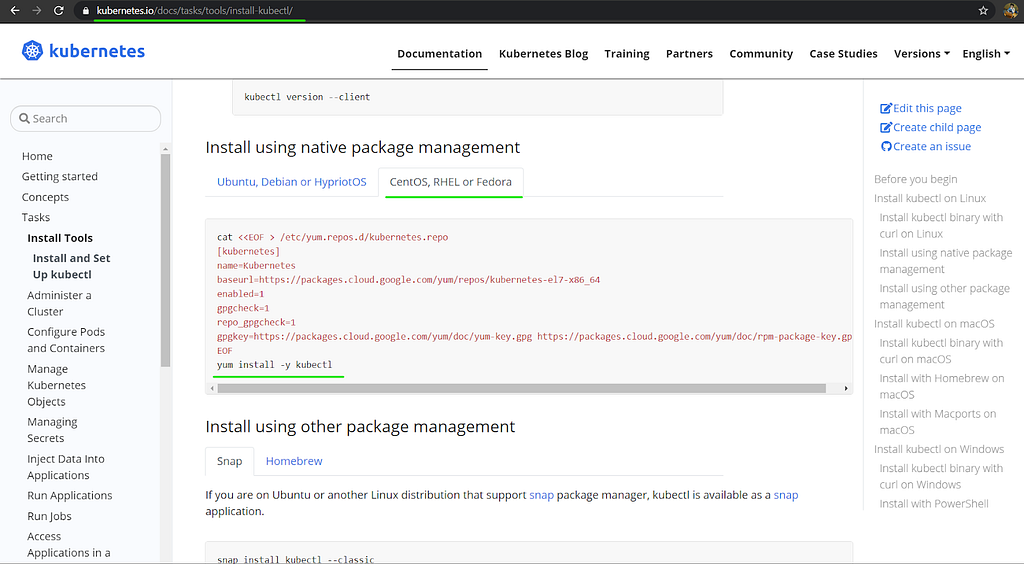The image size is (1024, 564).
Task: Click the padlock site security icon
Action: 86,11
